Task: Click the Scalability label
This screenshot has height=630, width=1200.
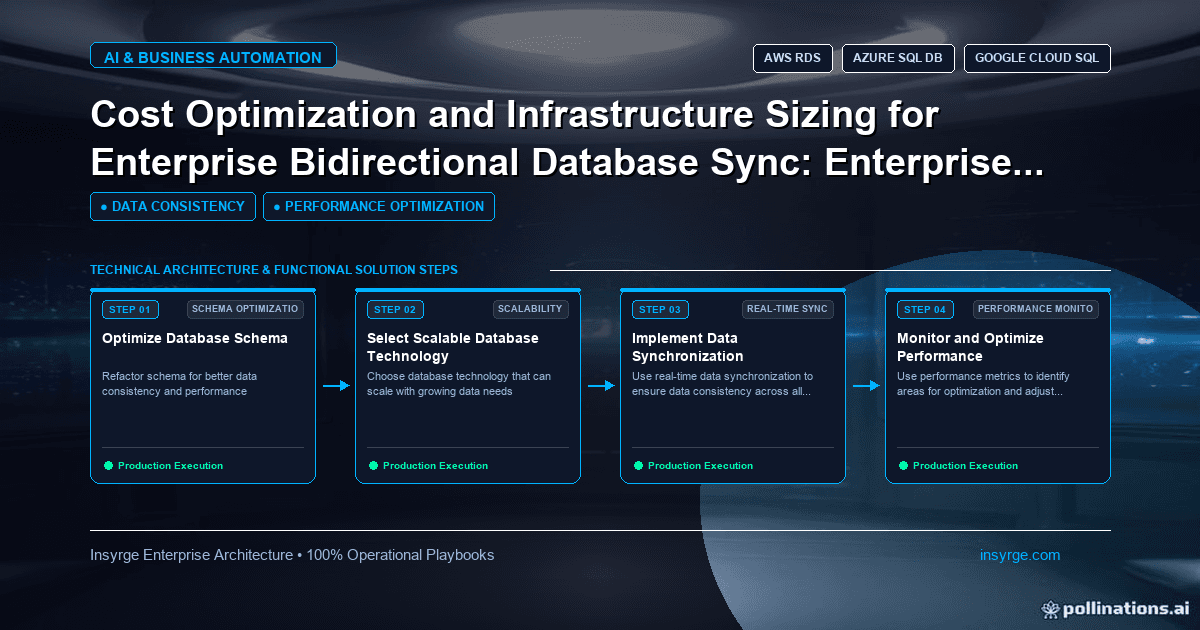Action: [x=531, y=309]
